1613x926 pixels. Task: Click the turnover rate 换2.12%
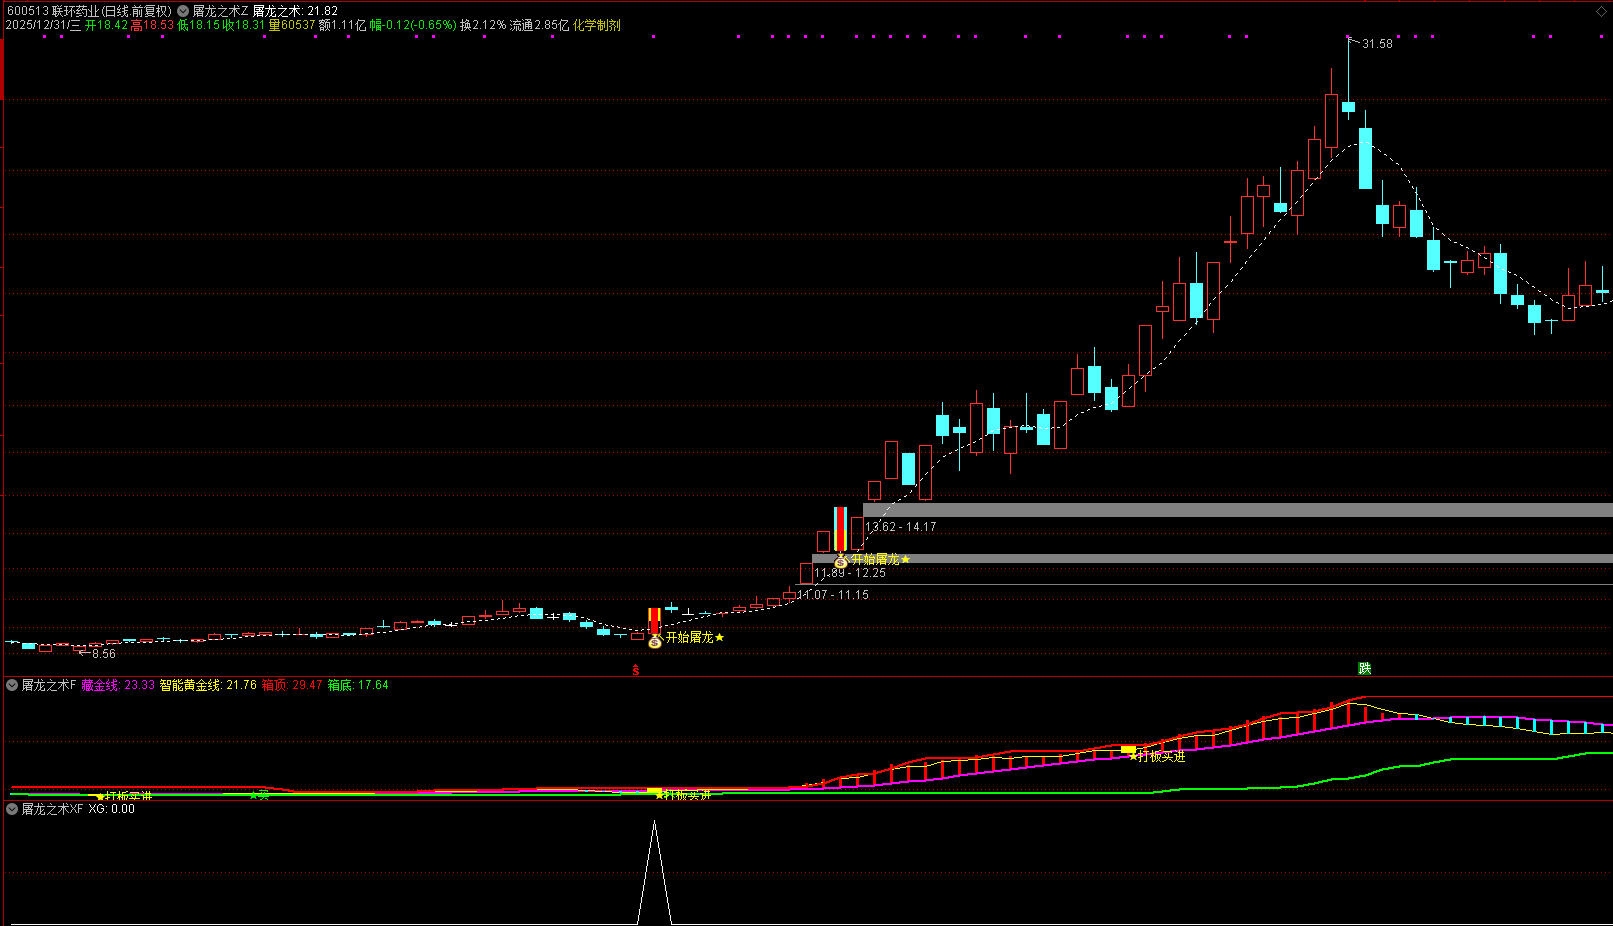coord(483,25)
